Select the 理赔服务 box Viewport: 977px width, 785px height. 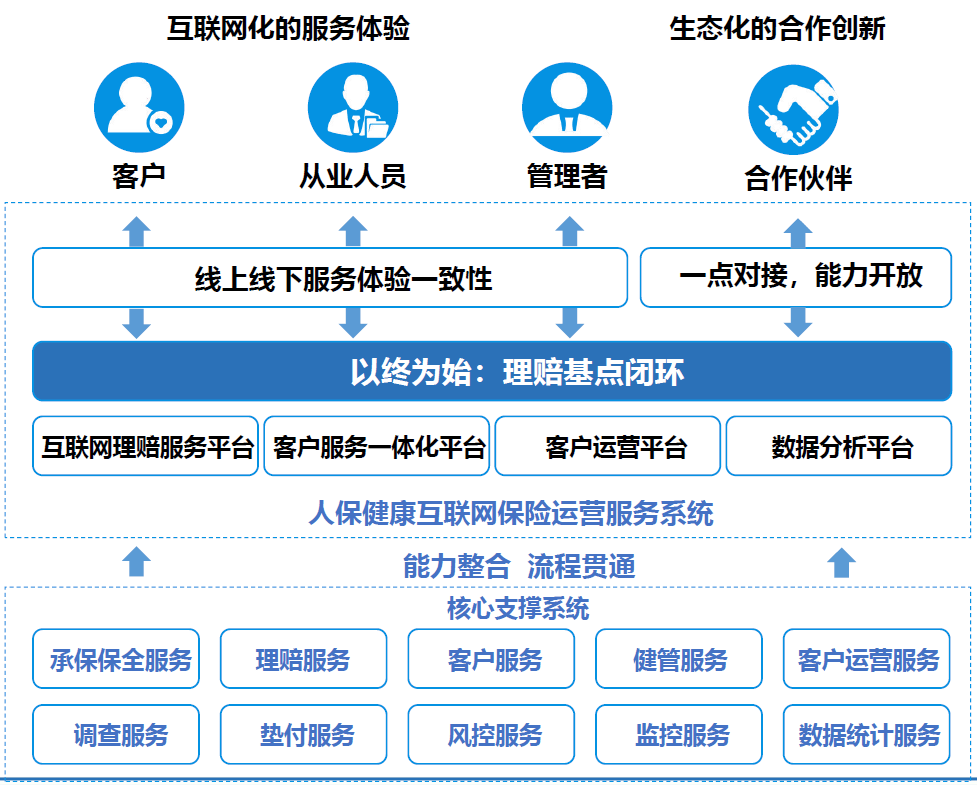tap(303, 658)
